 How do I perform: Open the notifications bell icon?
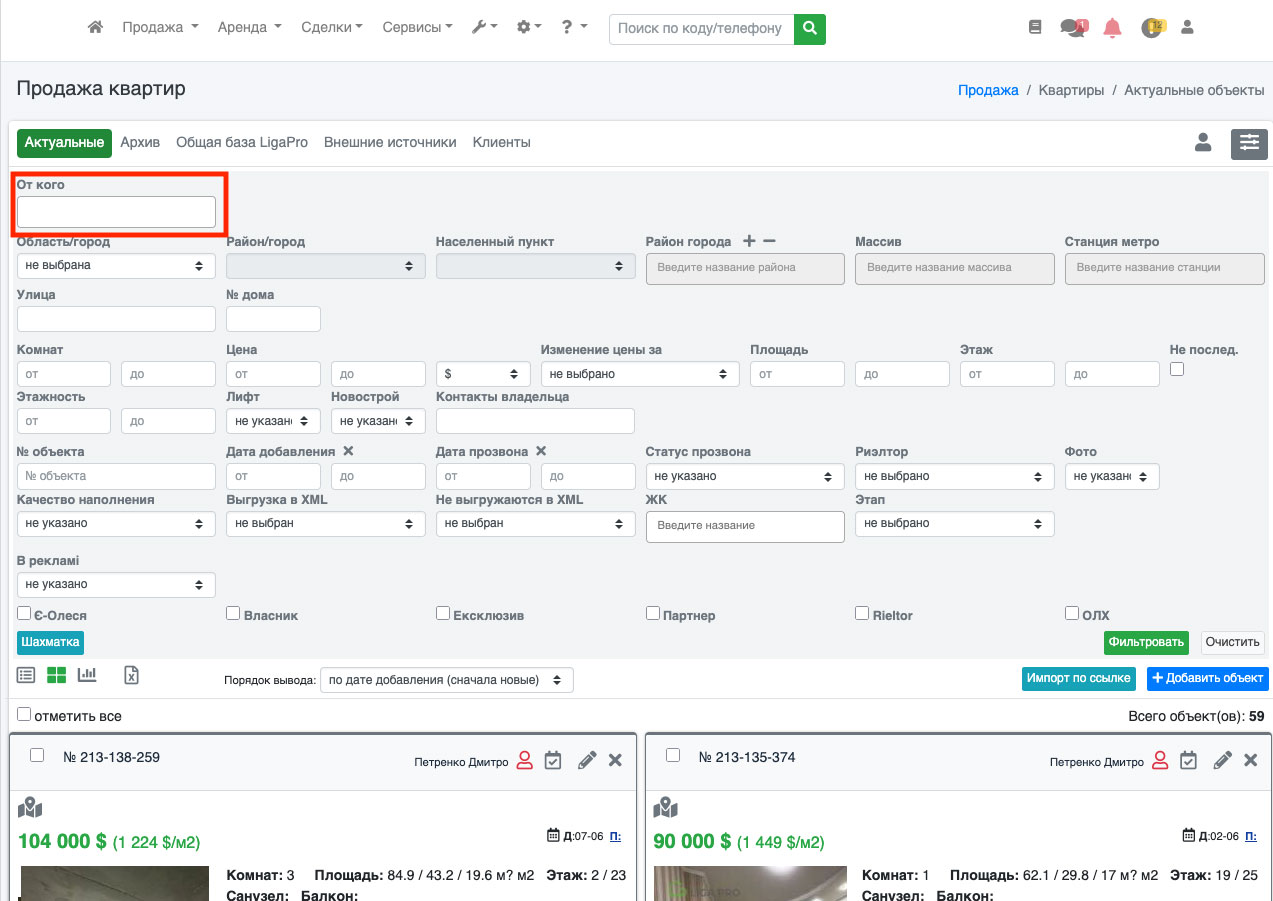point(1112,28)
